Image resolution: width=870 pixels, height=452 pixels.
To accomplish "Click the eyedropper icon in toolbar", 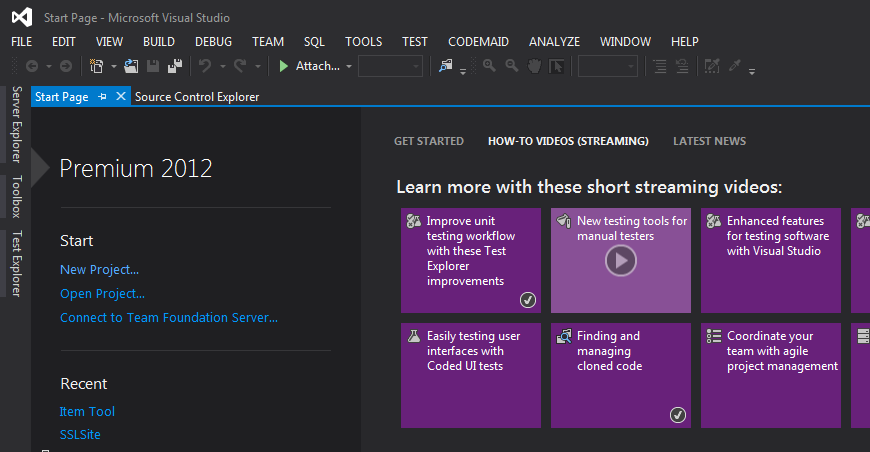I will pyautogui.click(x=735, y=66).
